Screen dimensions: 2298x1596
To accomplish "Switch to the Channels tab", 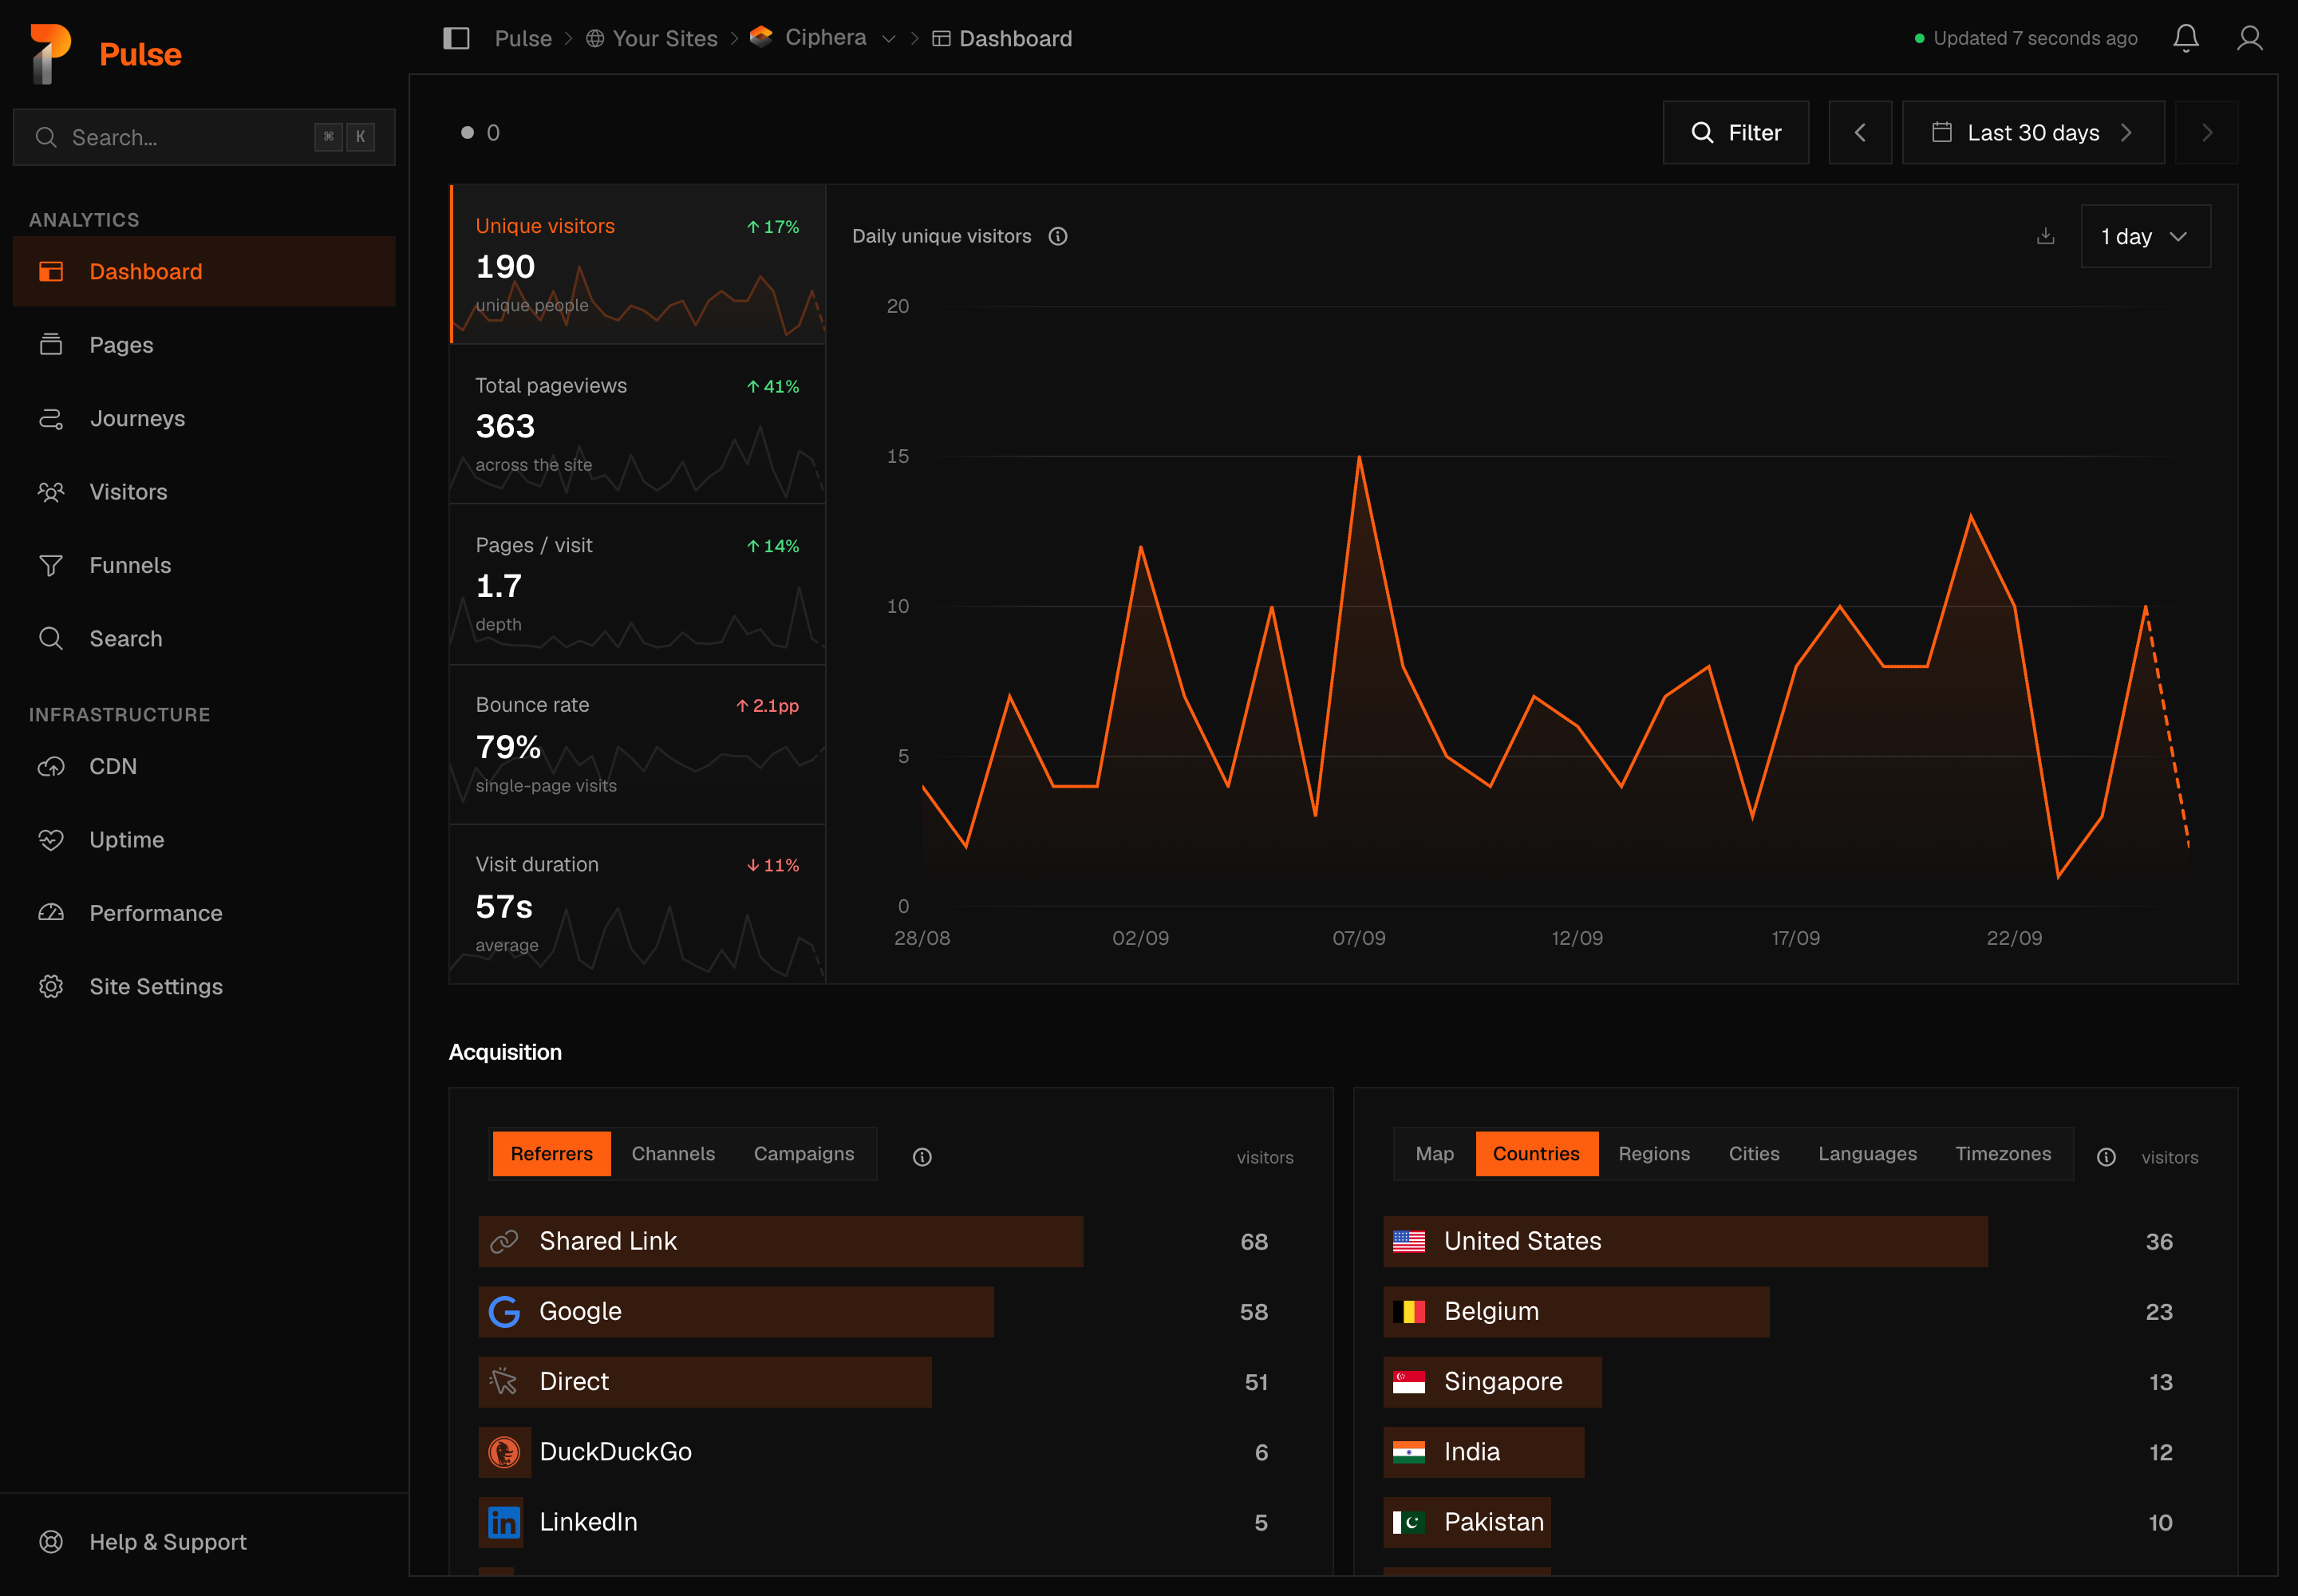I will pyautogui.click(x=673, y=1154).
